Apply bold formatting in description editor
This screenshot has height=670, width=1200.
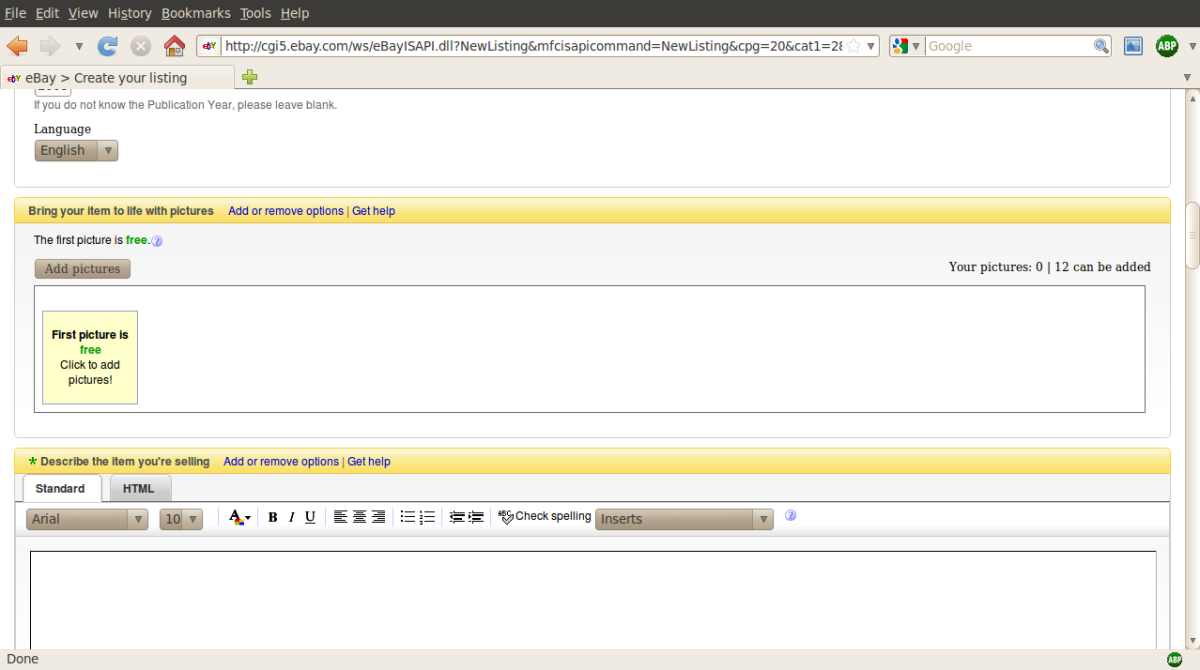click(x=272, y=517)
